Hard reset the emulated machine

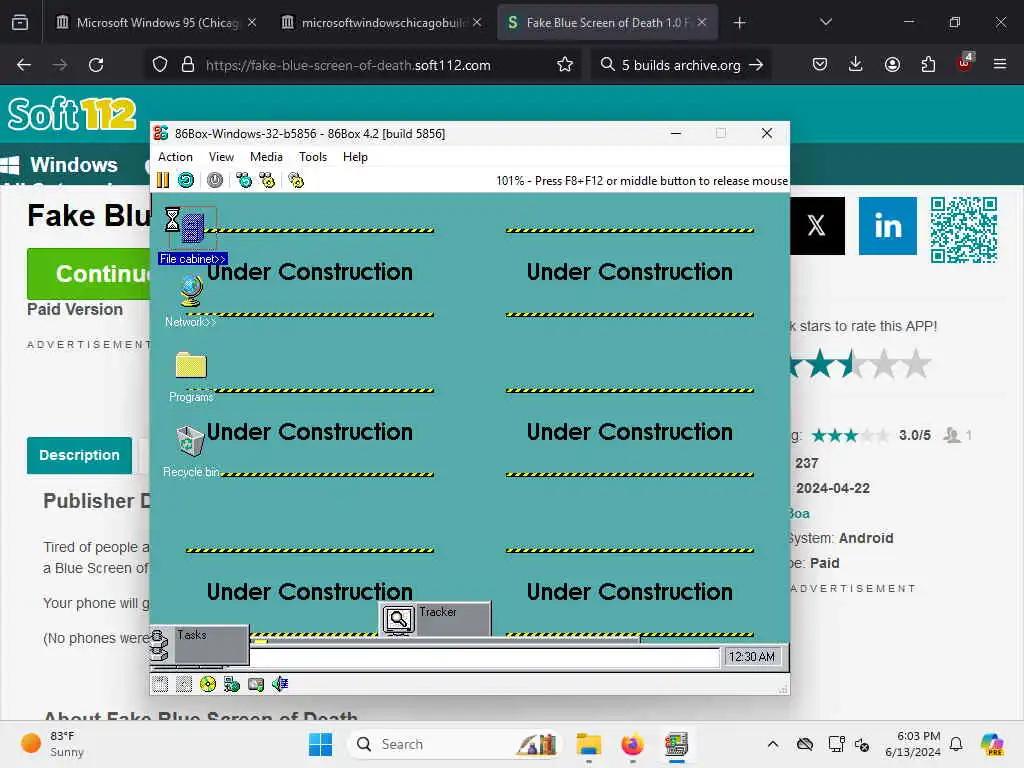point(186,180)
